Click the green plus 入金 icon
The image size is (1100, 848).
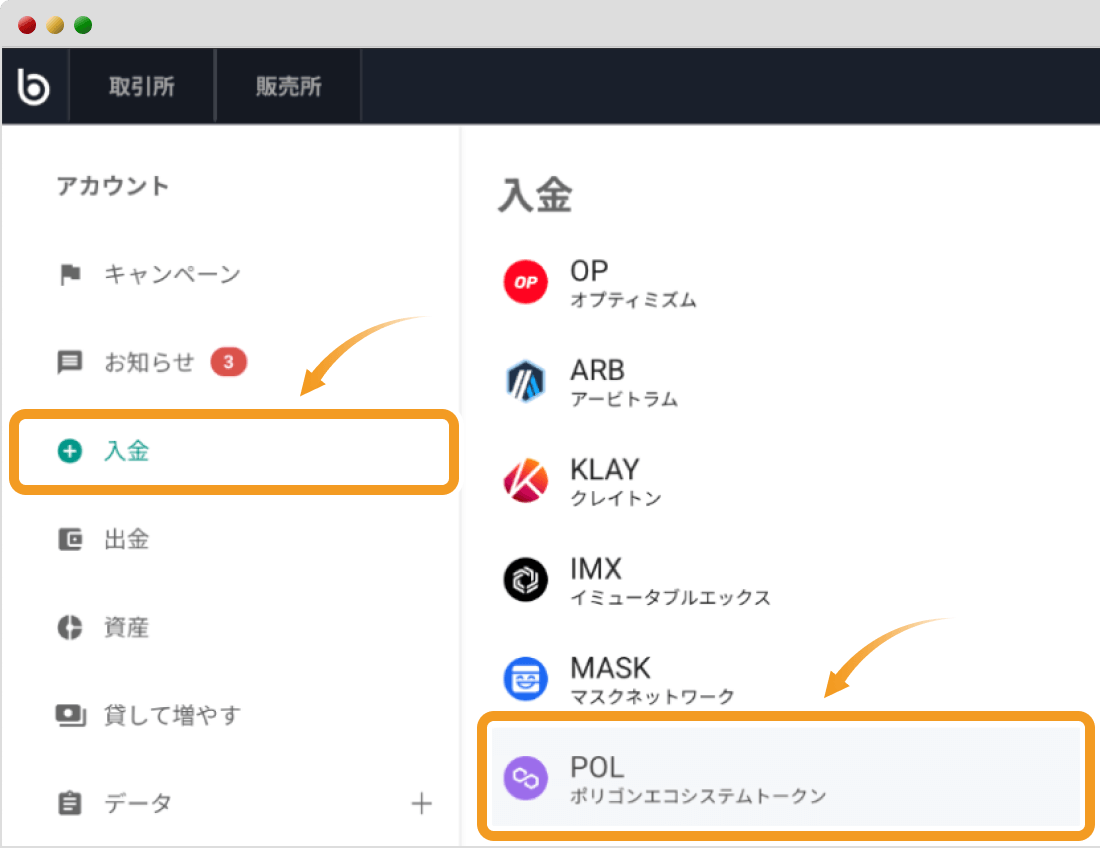tap(69, 451)
